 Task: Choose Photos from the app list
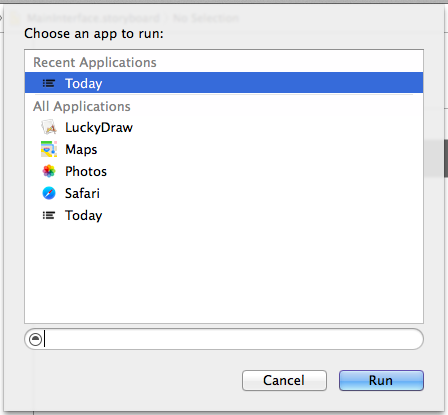tap(86, 171)
